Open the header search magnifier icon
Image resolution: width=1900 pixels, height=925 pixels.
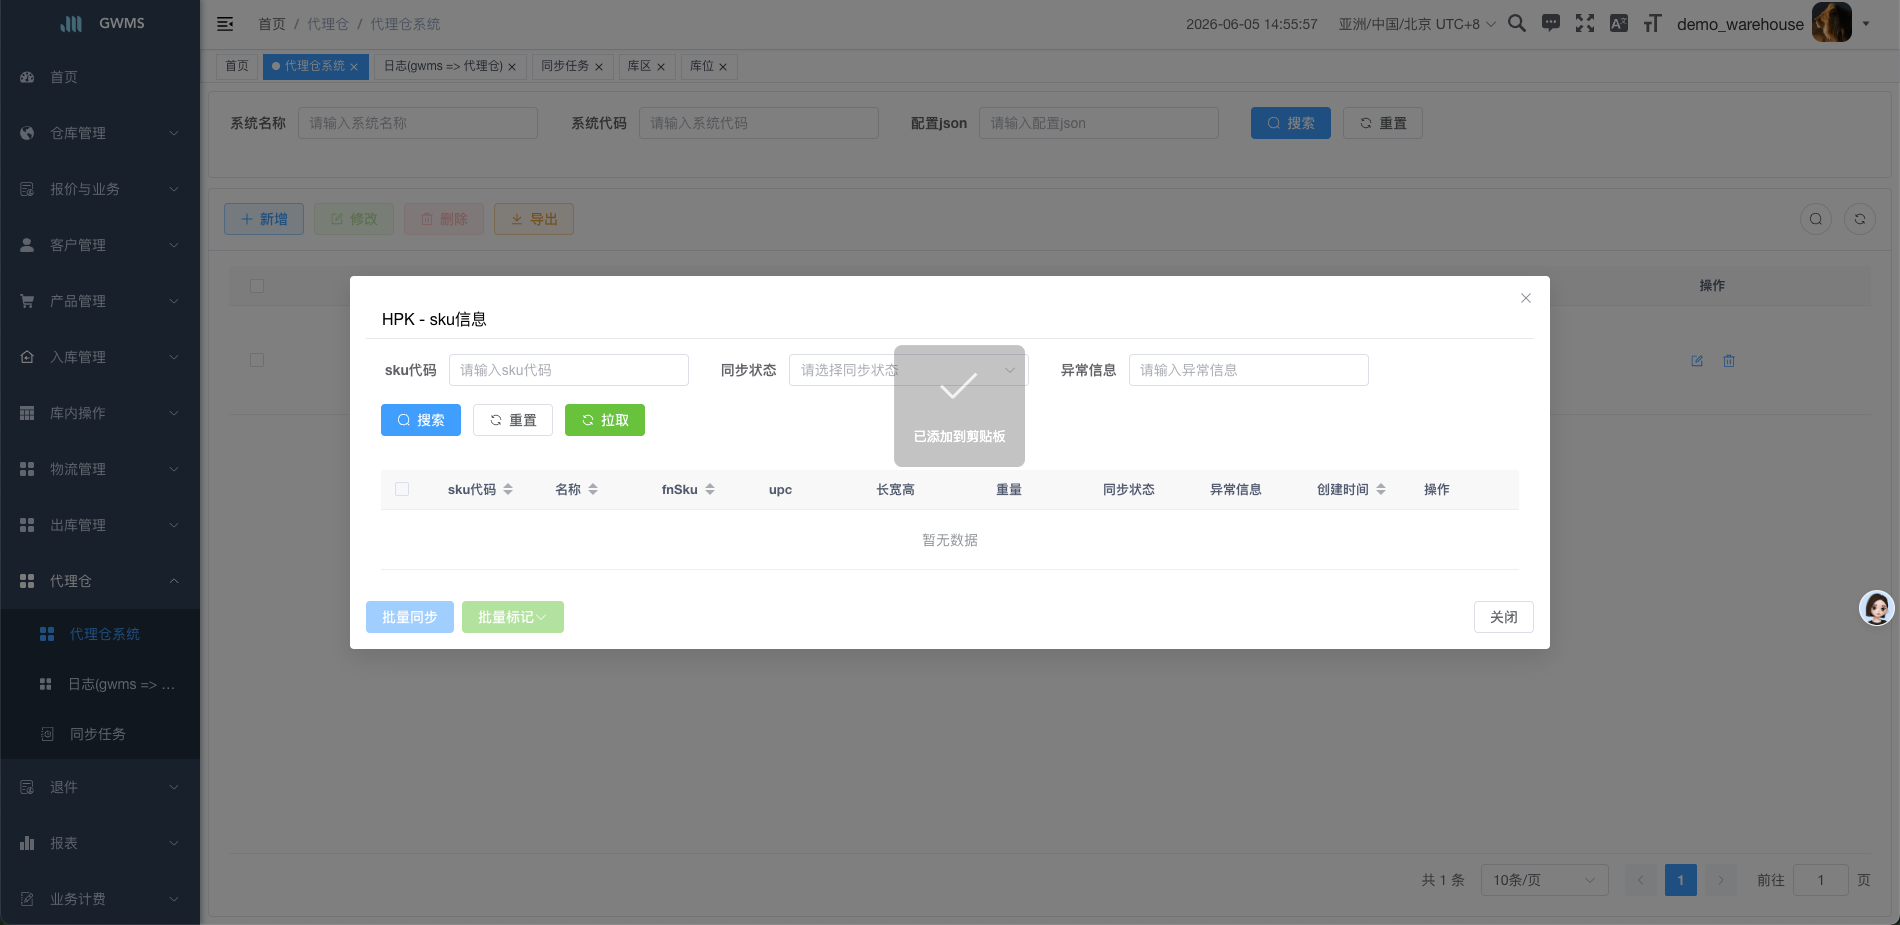coord(1517,23)
